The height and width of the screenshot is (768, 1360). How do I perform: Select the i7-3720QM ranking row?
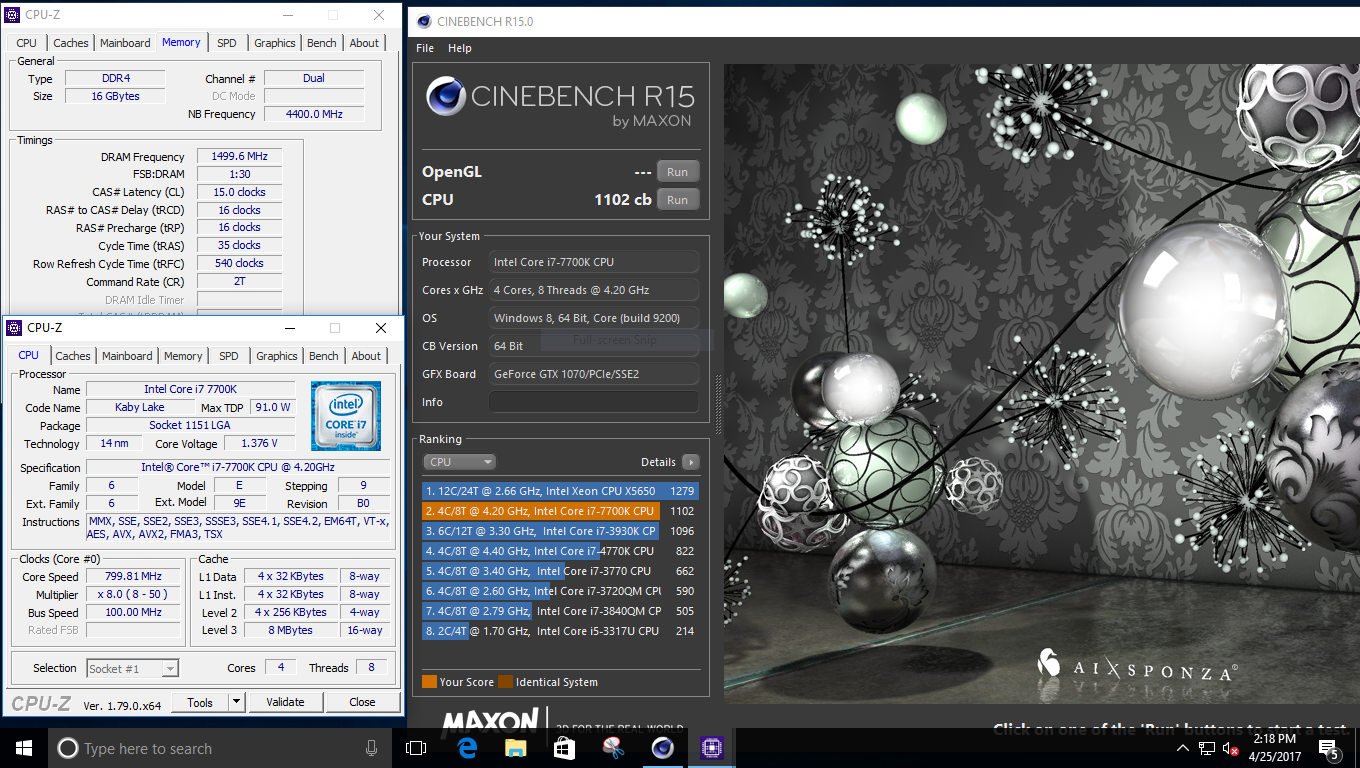coord(560,591)
